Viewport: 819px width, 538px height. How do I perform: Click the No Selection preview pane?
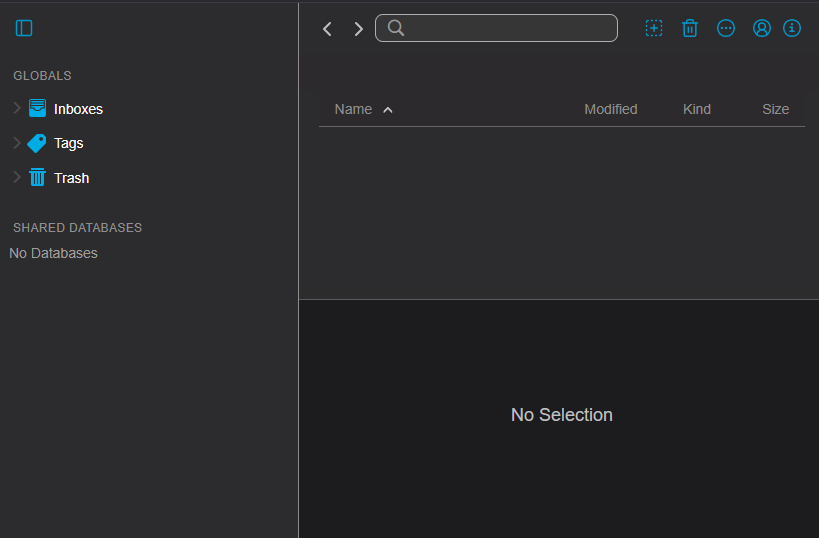click(561, 415)
